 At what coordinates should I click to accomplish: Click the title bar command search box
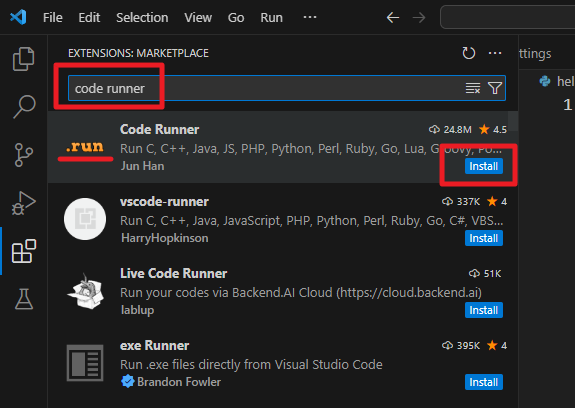pyautogui.click(x=508, y=17)
